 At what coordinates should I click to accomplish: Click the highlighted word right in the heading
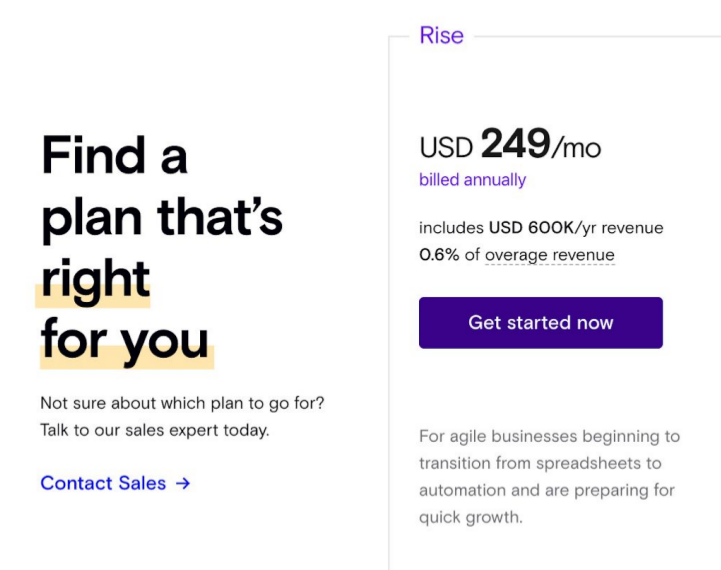(x=95, y=281)
